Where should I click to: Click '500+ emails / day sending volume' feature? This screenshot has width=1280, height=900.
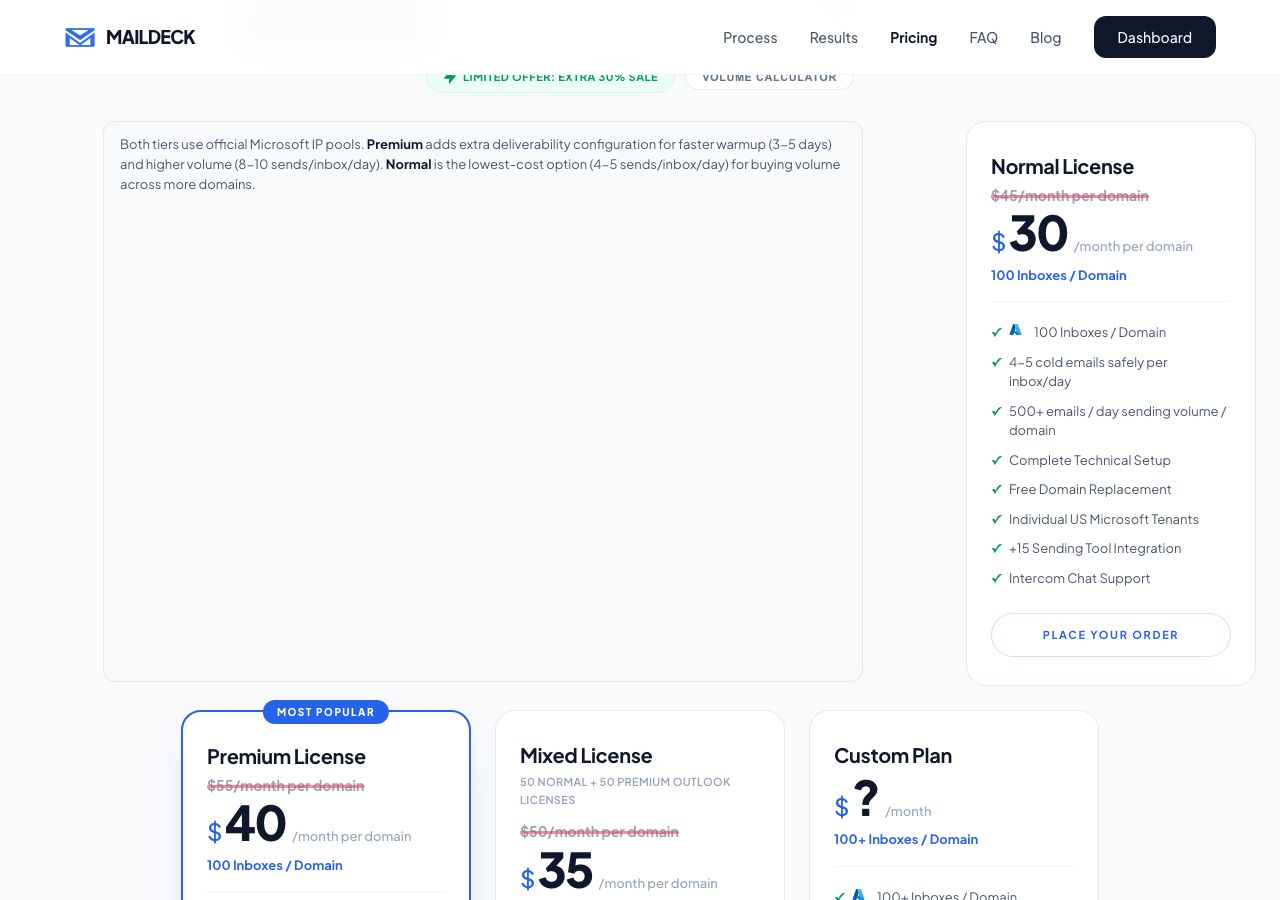point(1117,421)
